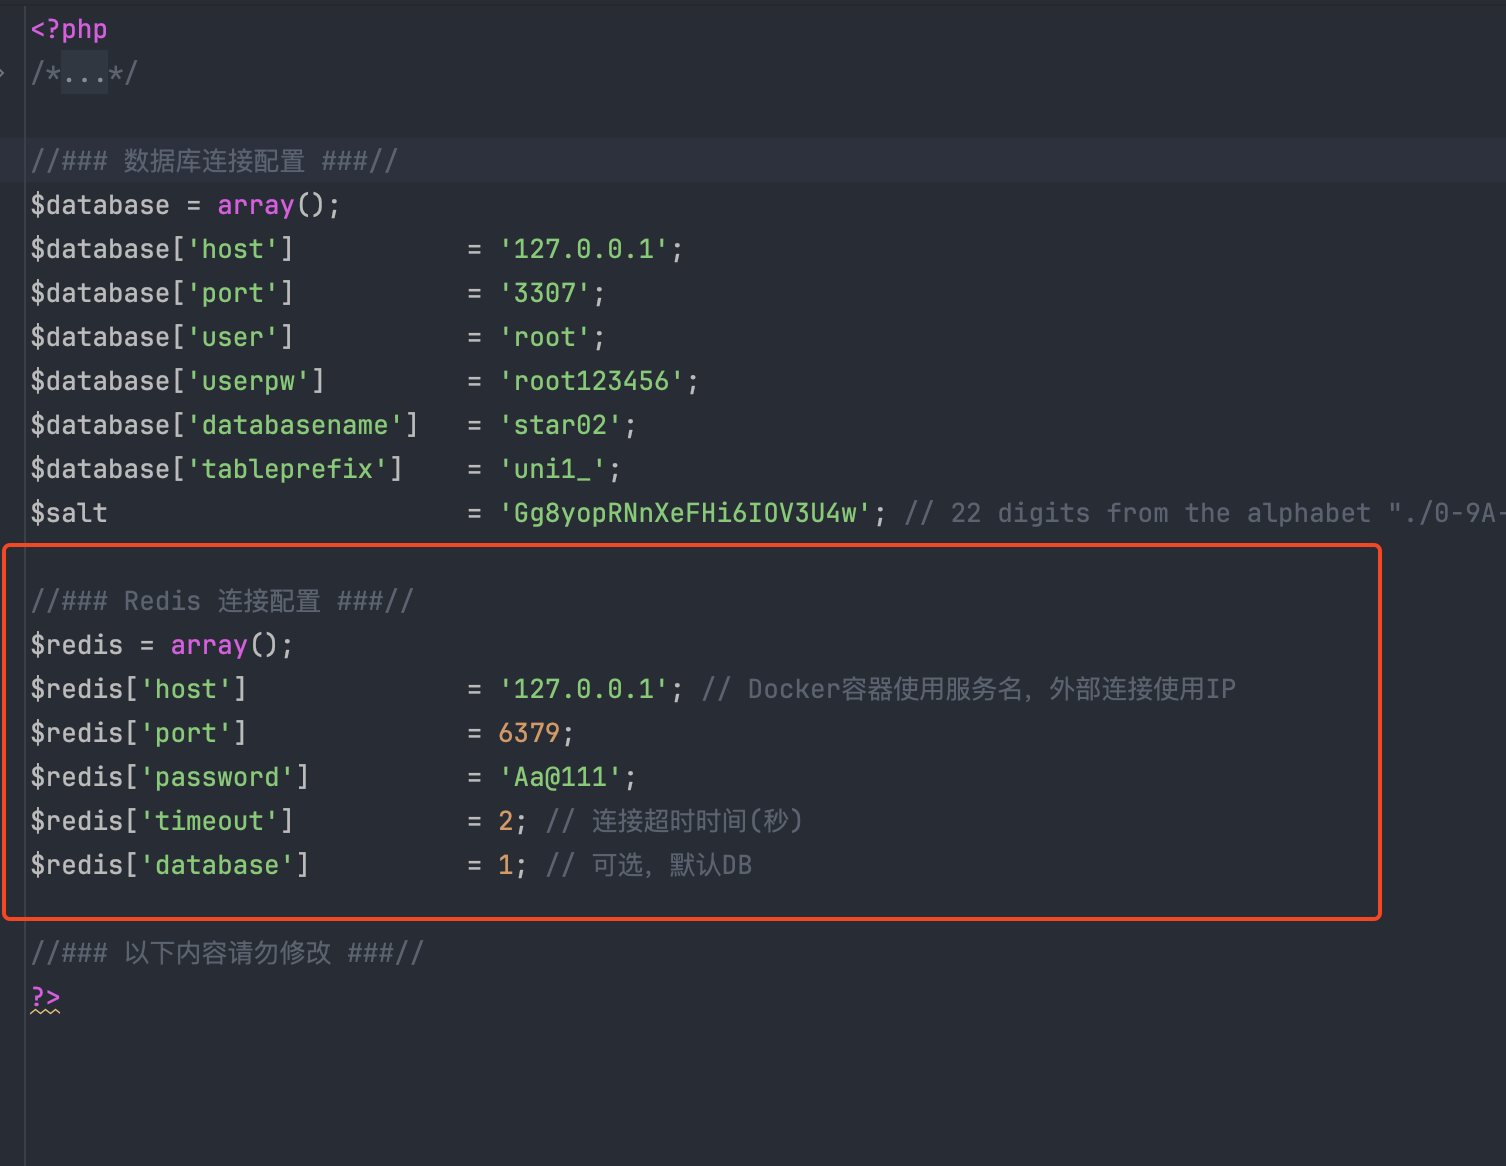The width and height of the screenshot is (1506, 1166).
Task: Click the 以下内容请勿修改 comment line
Action: click(x=227, y=953)
